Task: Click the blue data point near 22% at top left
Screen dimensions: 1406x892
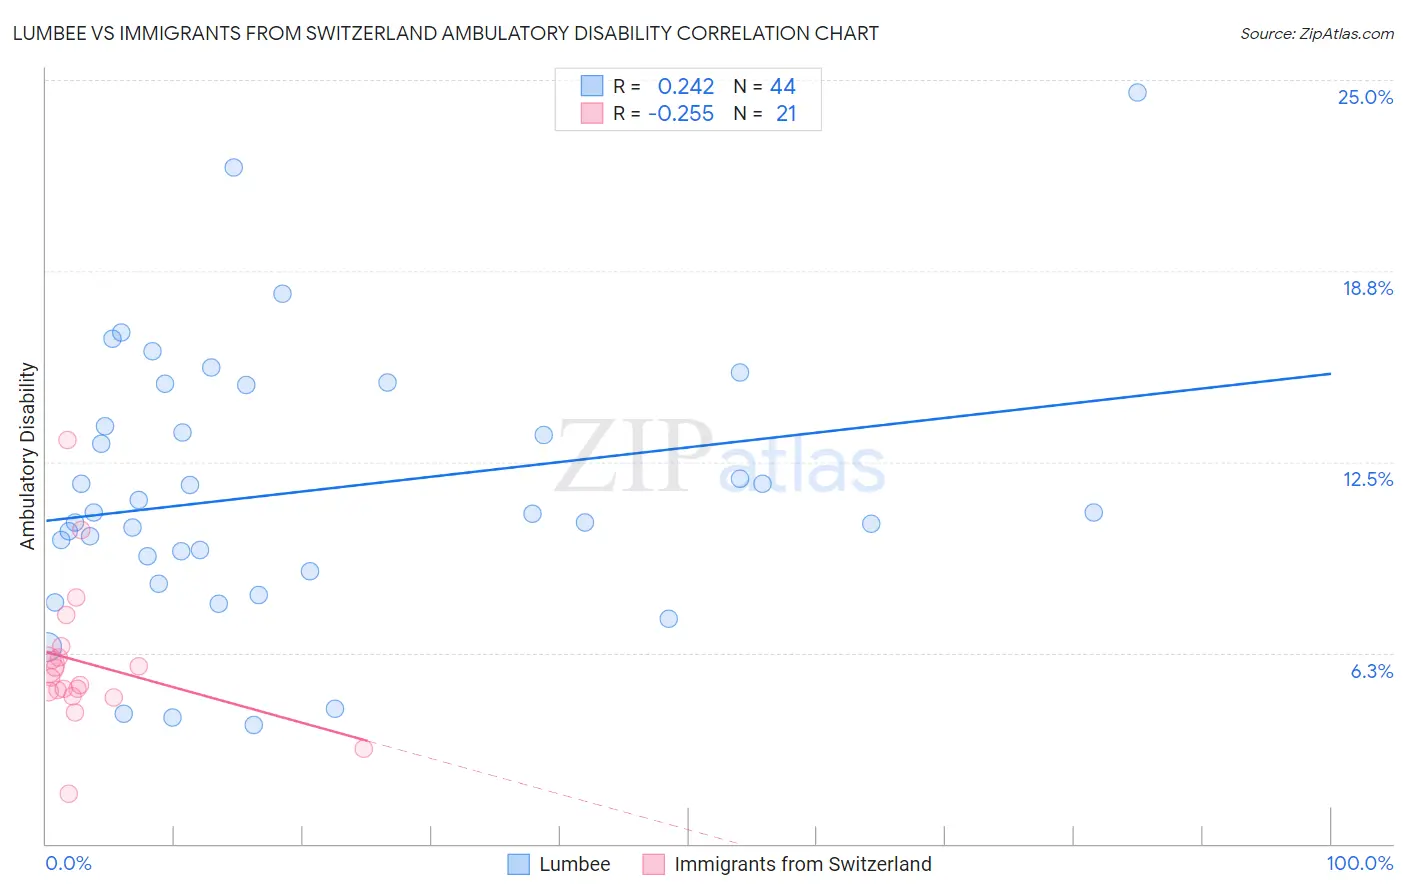Action: click(x=234, y=167)
